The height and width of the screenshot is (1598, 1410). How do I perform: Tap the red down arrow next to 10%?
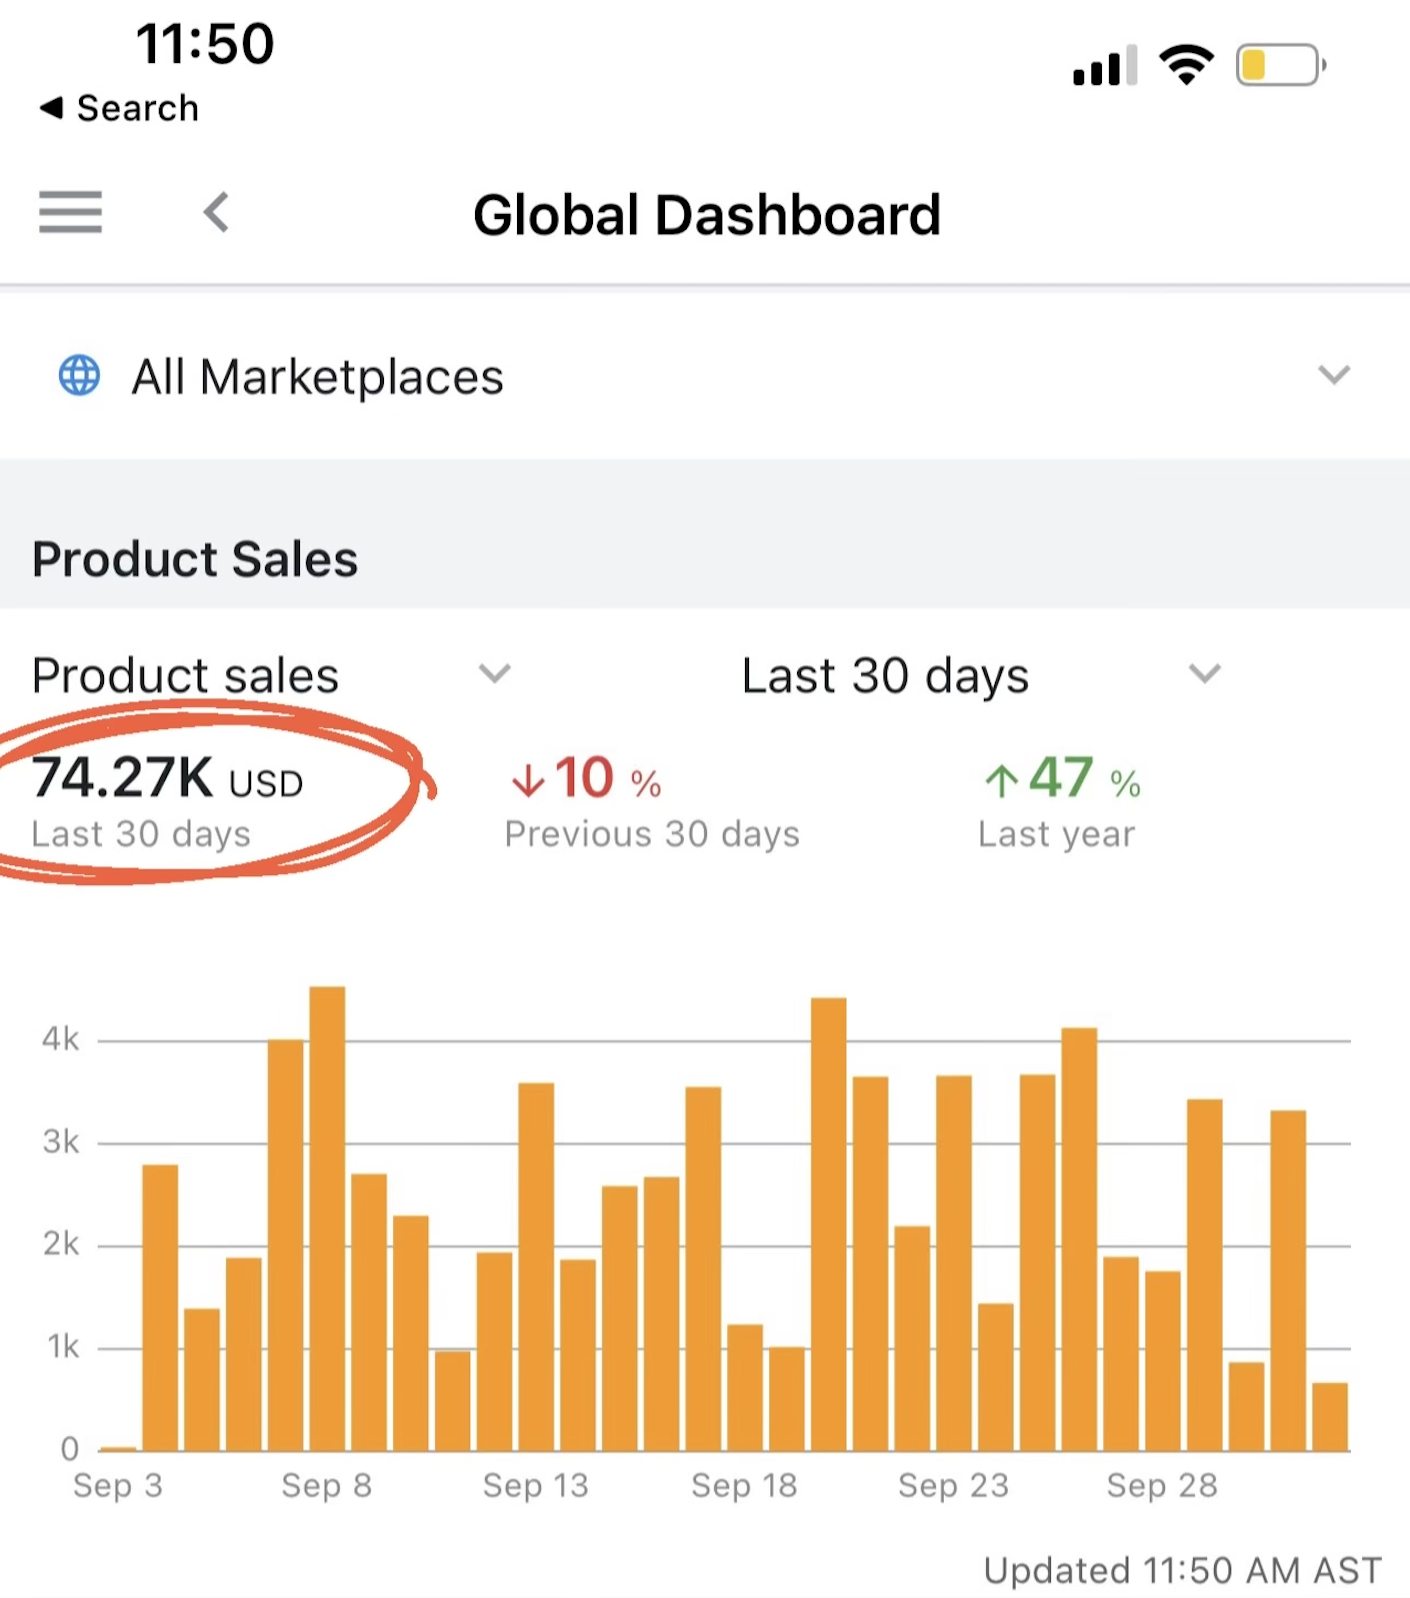click(527, 780)
